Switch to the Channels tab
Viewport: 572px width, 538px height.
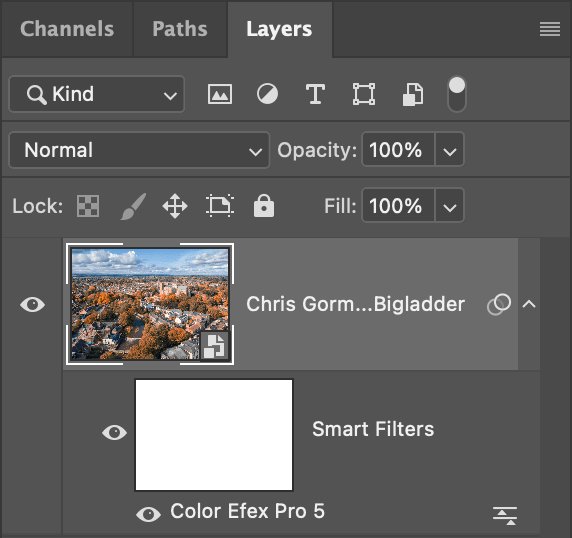click(x=67, y=29)
